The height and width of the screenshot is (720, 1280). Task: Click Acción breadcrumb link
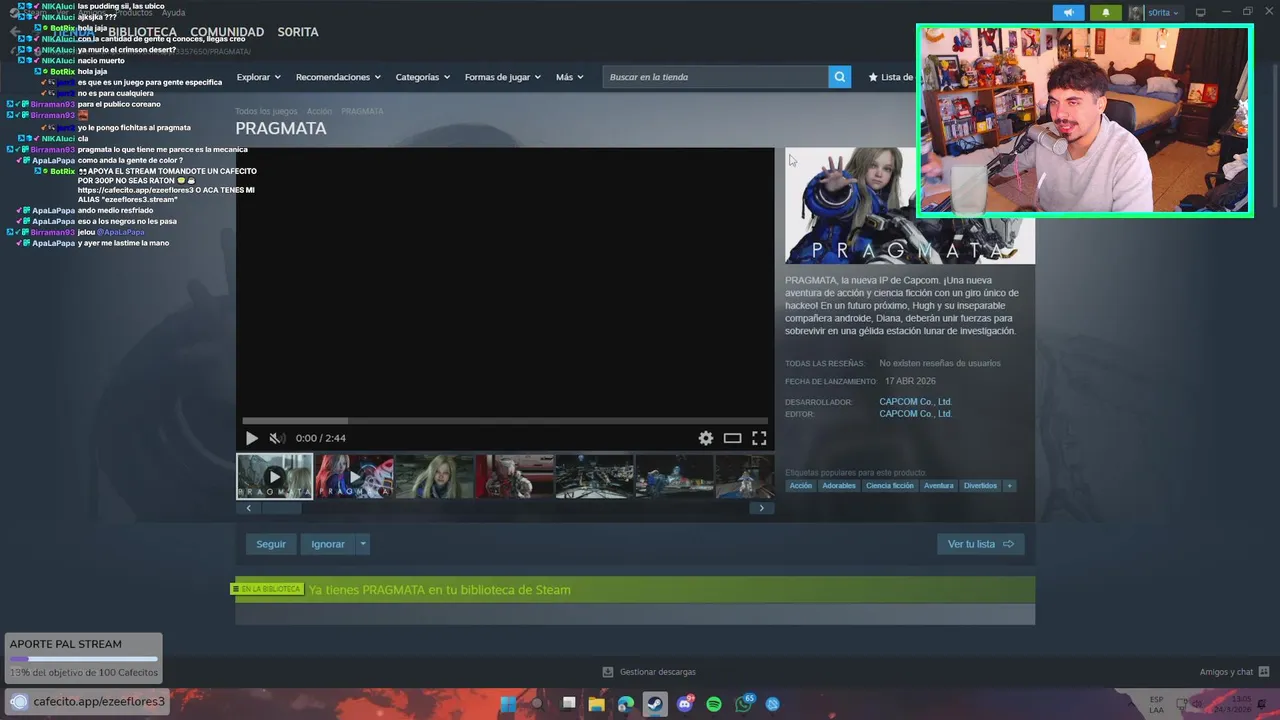(x=319, y=111)
